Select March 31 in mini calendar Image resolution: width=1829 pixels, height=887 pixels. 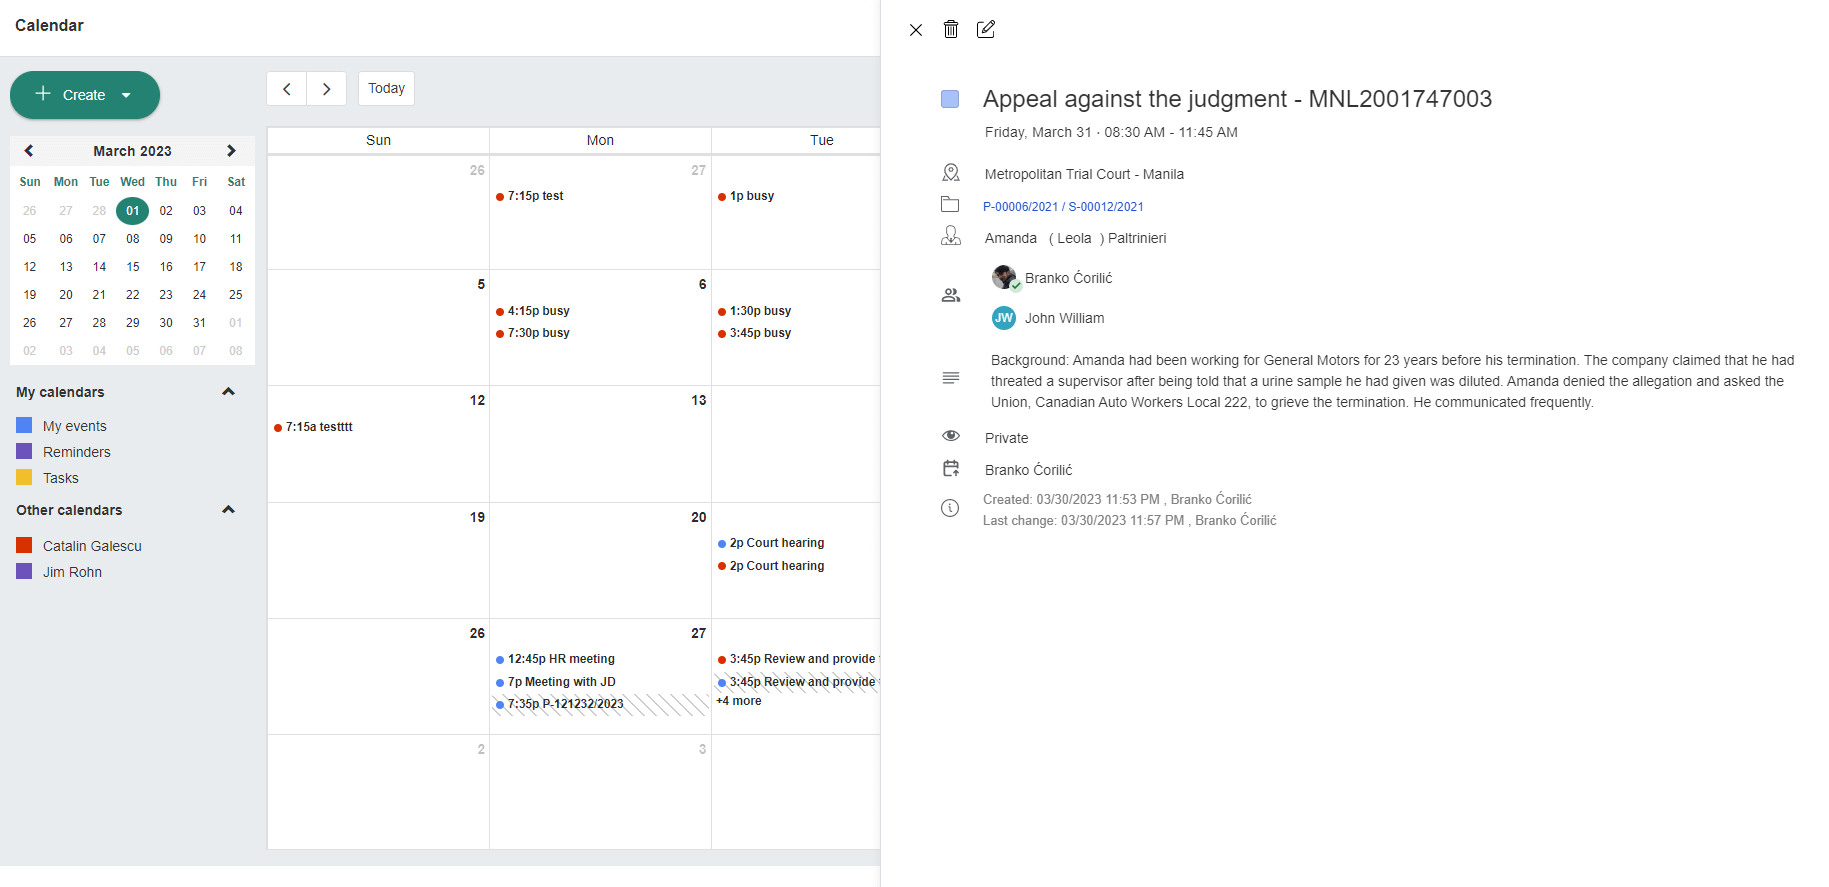(200, 323)
